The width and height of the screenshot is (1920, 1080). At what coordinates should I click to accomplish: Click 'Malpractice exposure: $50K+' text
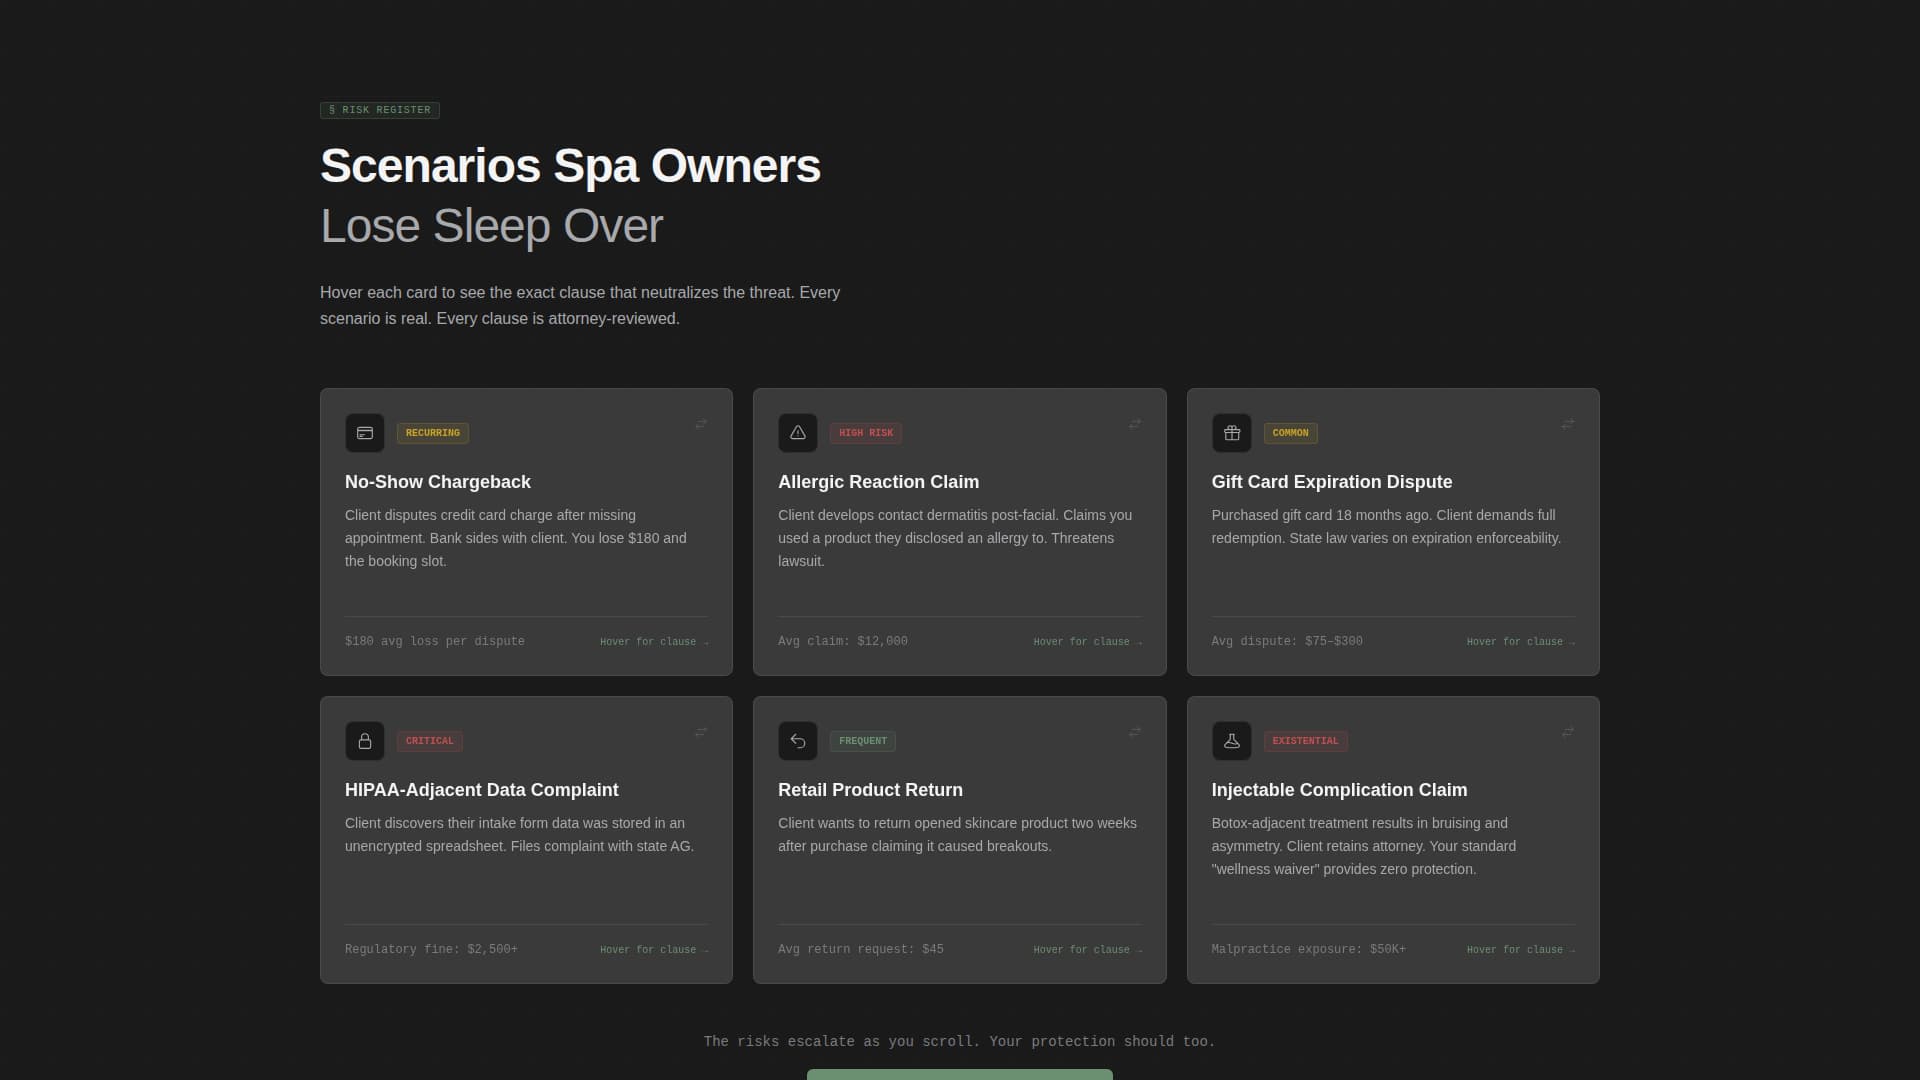1308,949
